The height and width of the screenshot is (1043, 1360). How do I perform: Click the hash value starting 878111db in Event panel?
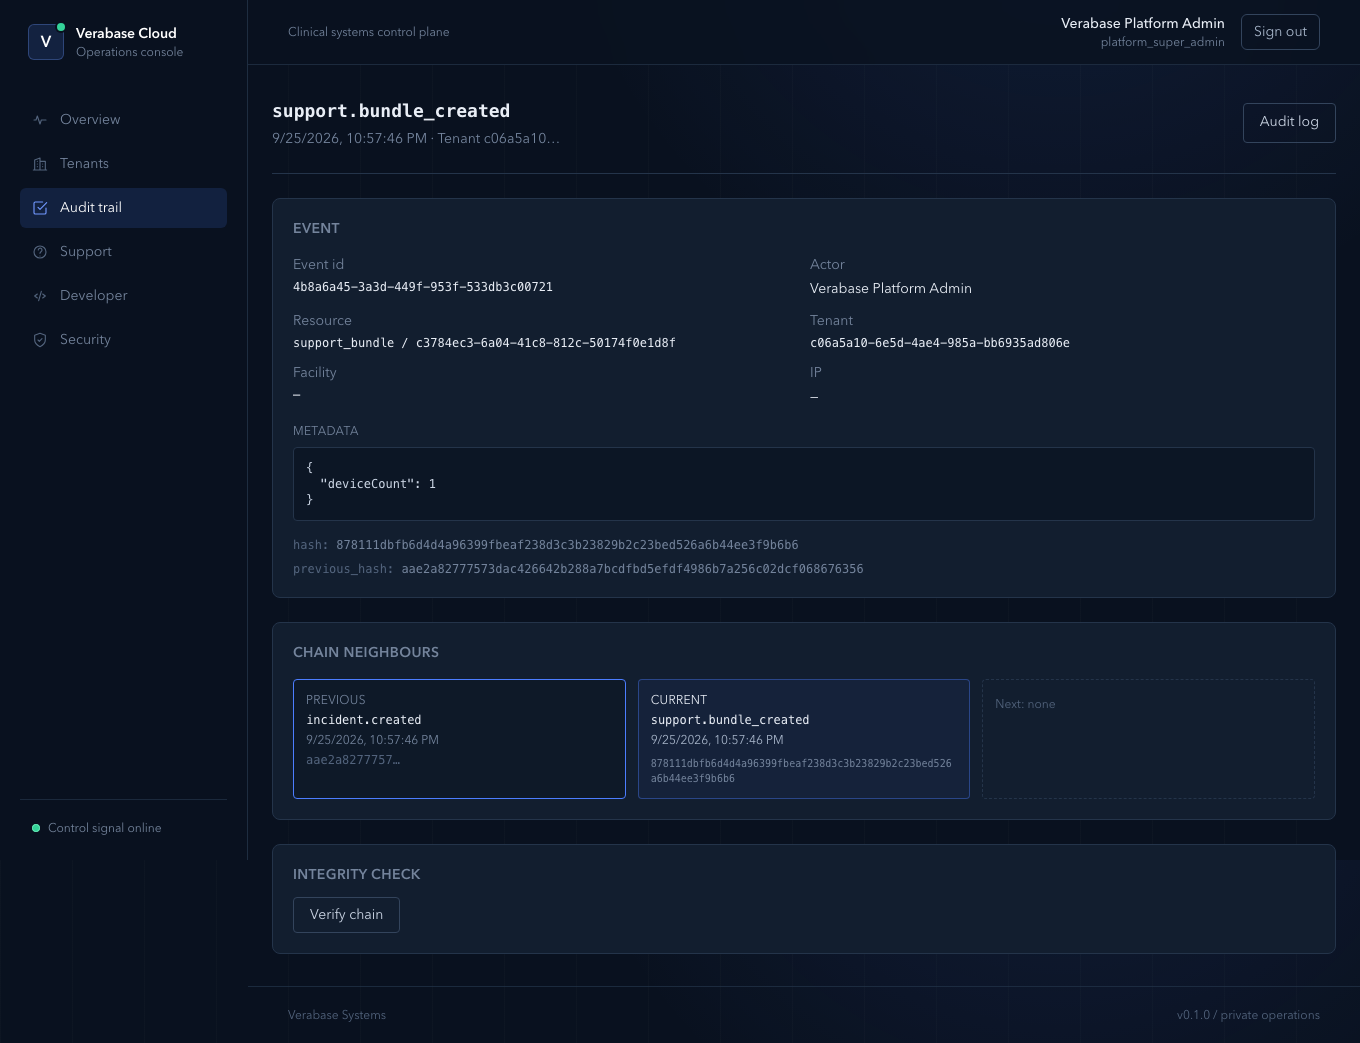pyautogui.click(x=567, y=545)
